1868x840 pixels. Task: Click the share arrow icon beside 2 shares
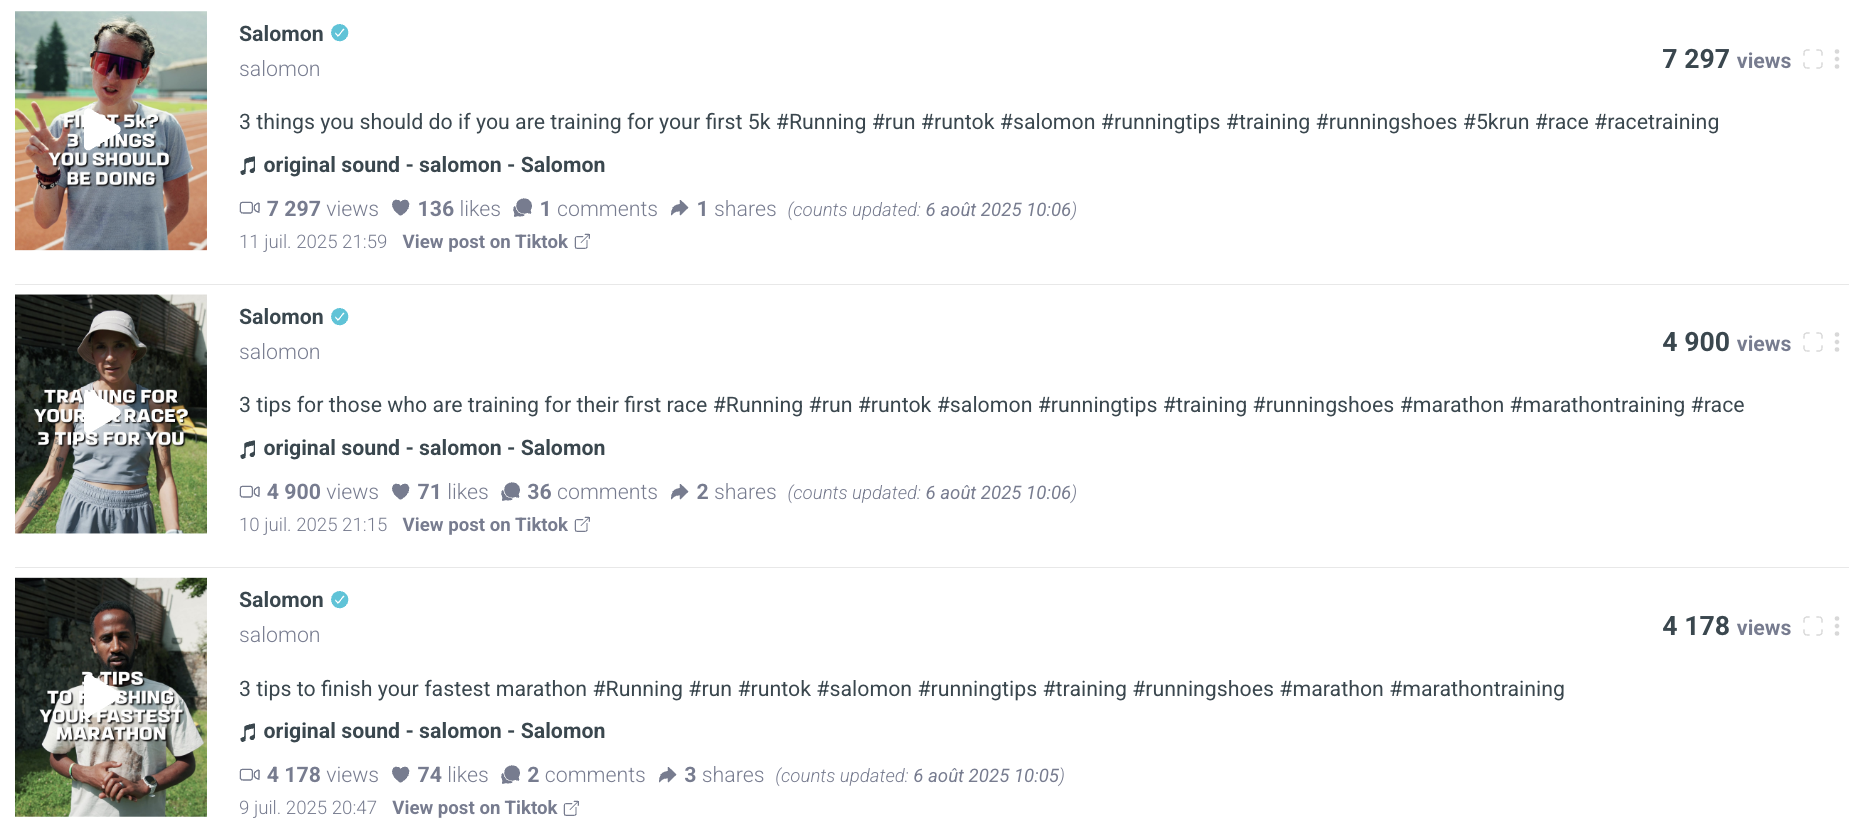coord(679,491)
